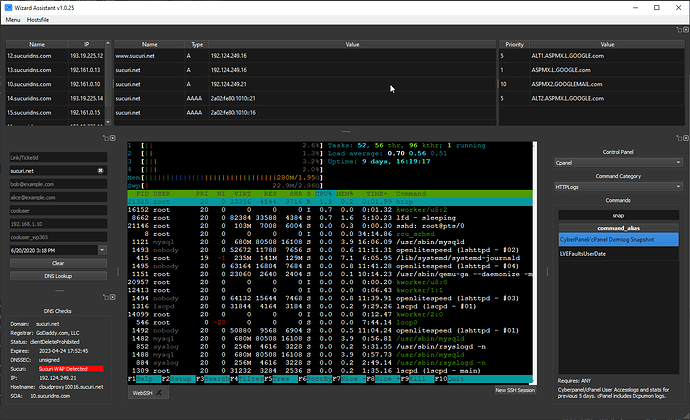690x420 pixels.
Task: Open the Menu menu
Action: [13, 20]
